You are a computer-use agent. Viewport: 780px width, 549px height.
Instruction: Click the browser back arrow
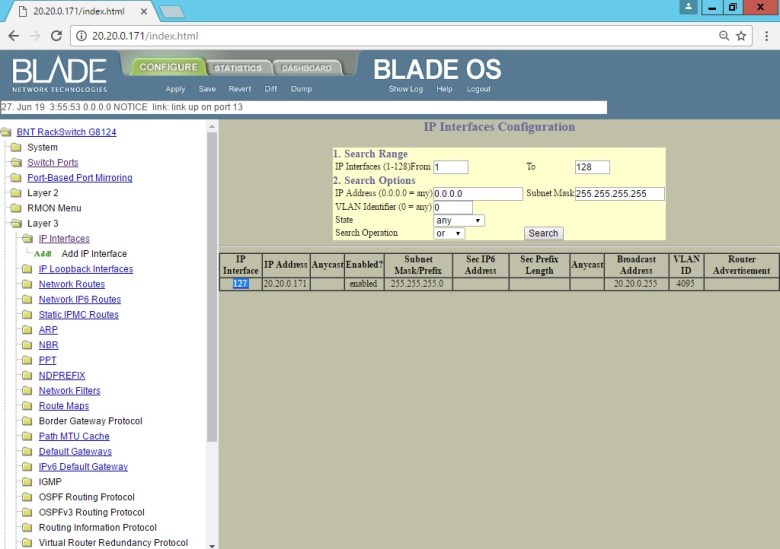pos(14,36)
